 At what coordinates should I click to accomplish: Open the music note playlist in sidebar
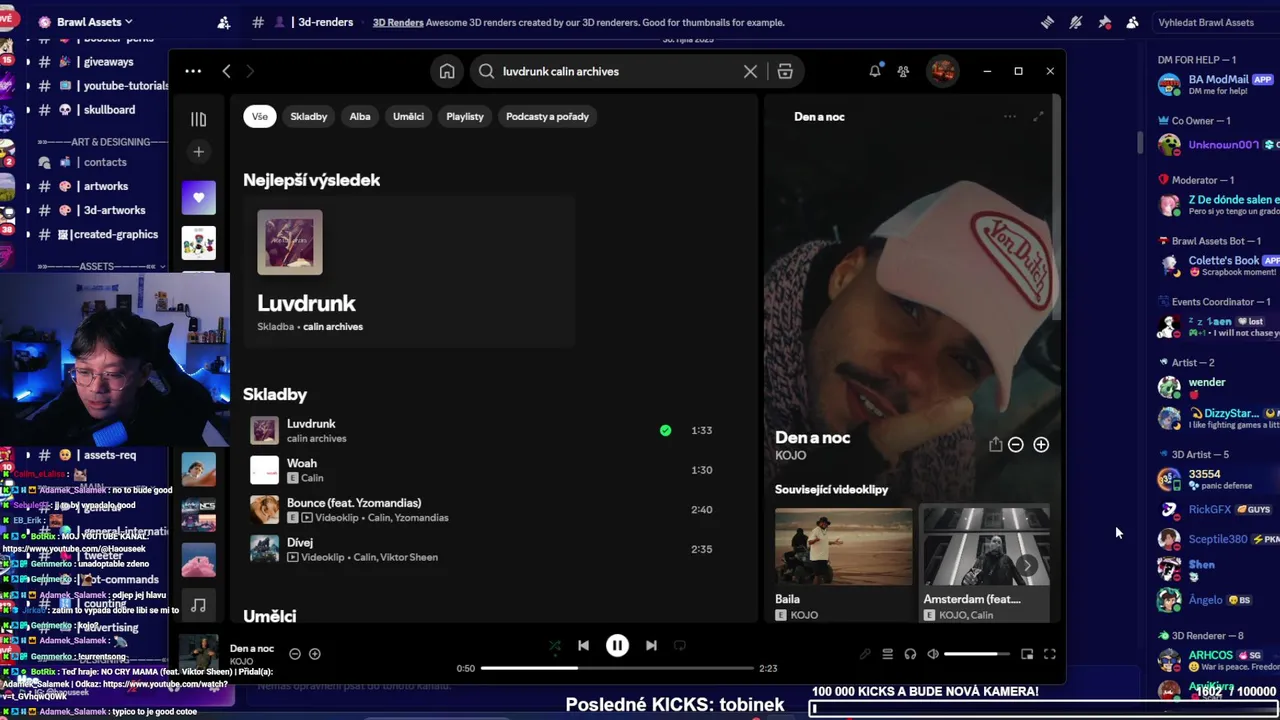point(198,604)
